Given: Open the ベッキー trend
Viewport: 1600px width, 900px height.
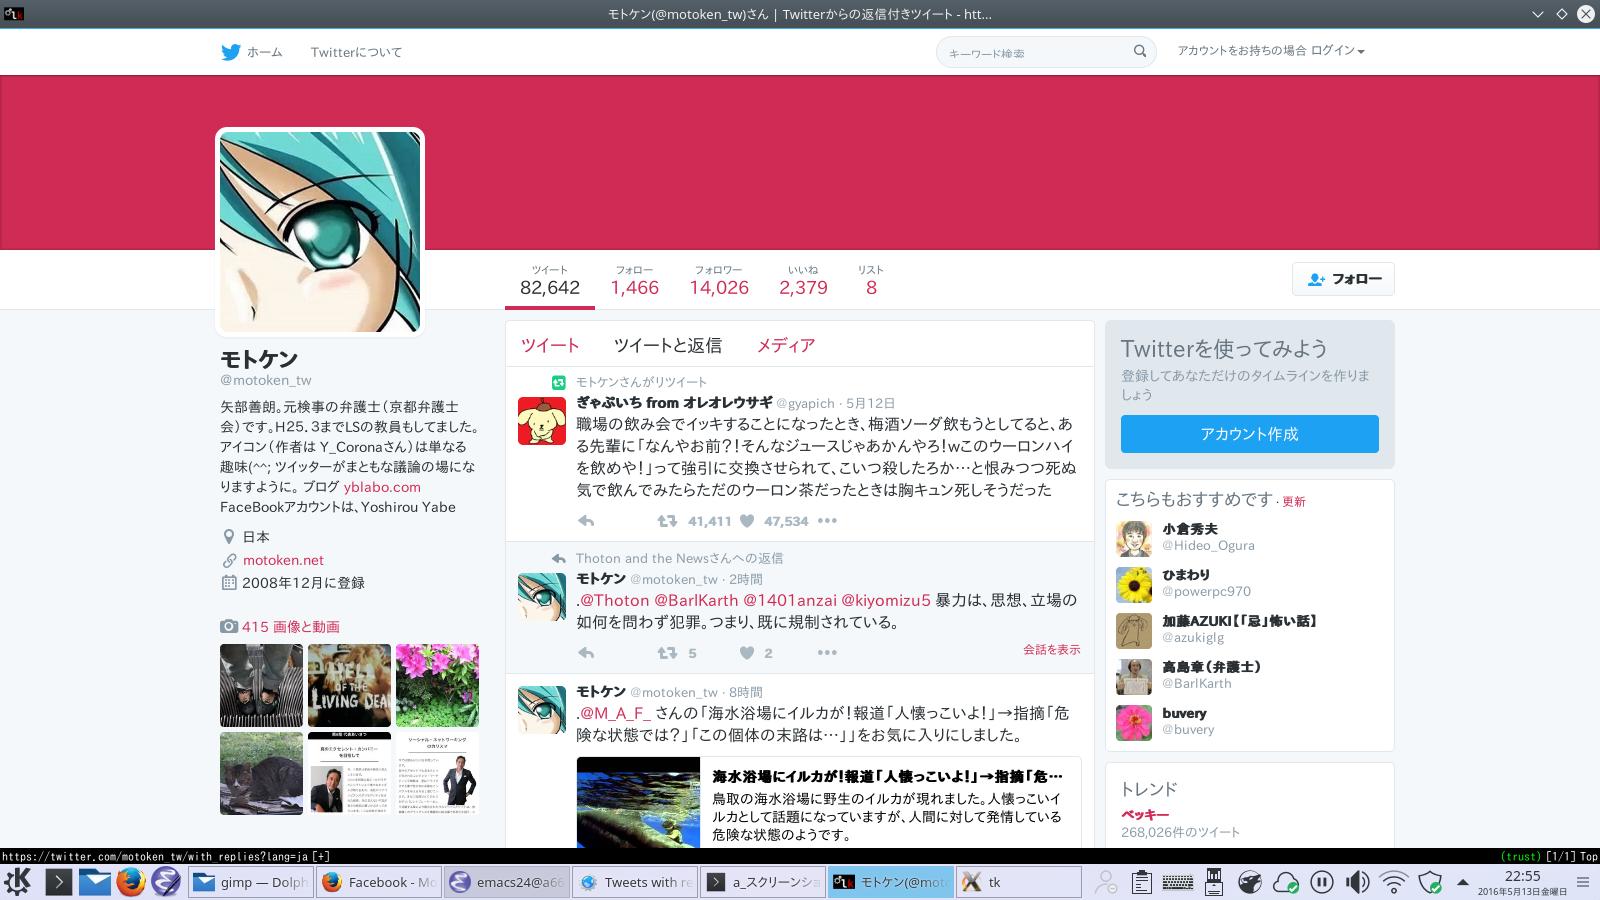Looking at the screenshot, I should 1145,815.
